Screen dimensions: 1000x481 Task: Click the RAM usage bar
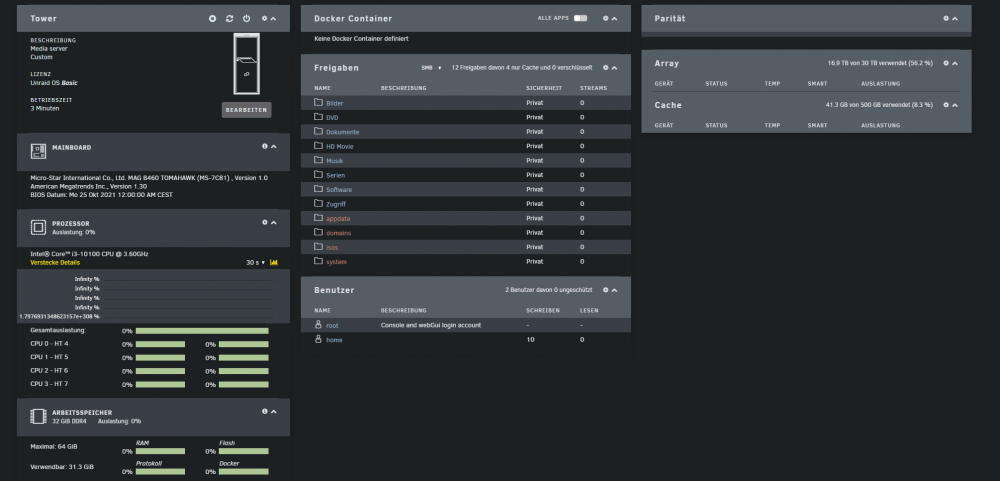tap(160, 451)
